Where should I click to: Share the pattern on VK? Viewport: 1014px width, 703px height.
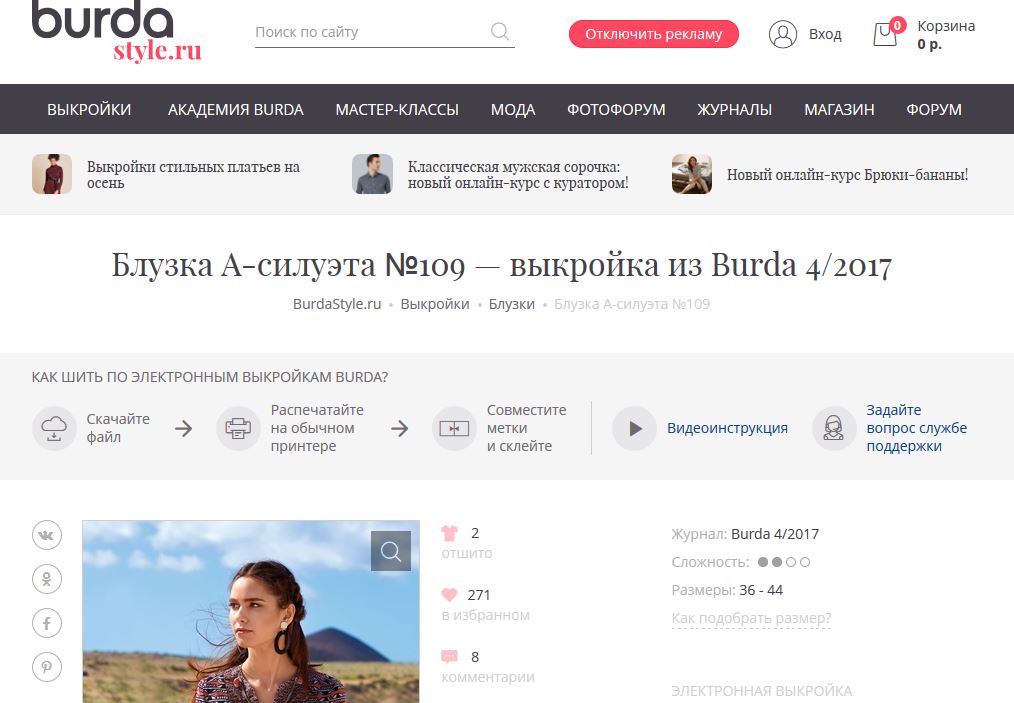(x=47, y=535)
